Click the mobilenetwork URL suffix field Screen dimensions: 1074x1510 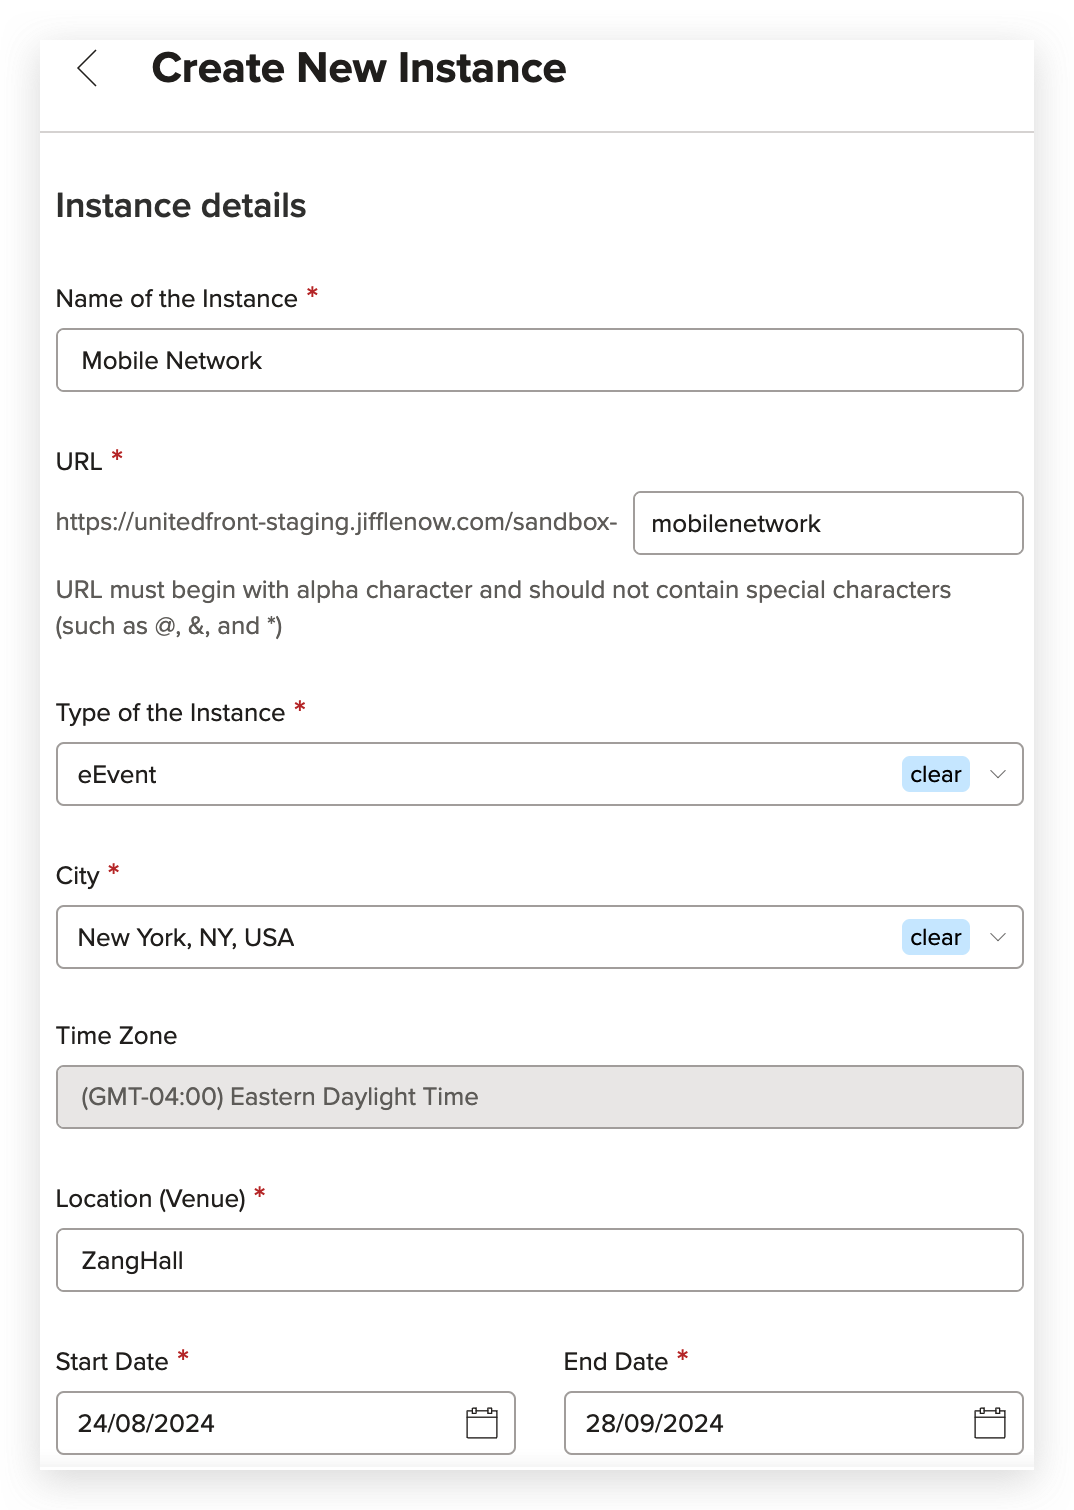click(828, 523)
